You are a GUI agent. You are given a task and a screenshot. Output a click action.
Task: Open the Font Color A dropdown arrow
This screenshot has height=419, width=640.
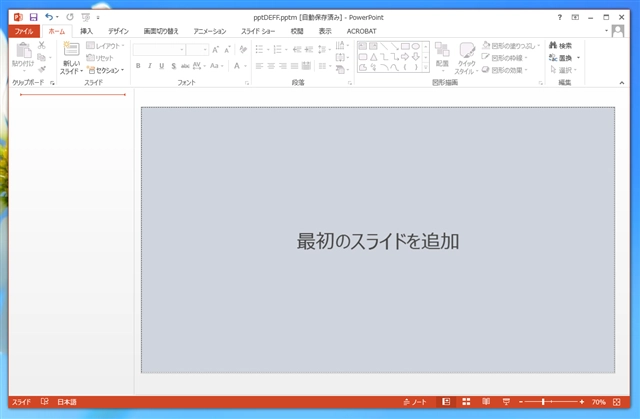pyautogui.click(x=245, y=66)
